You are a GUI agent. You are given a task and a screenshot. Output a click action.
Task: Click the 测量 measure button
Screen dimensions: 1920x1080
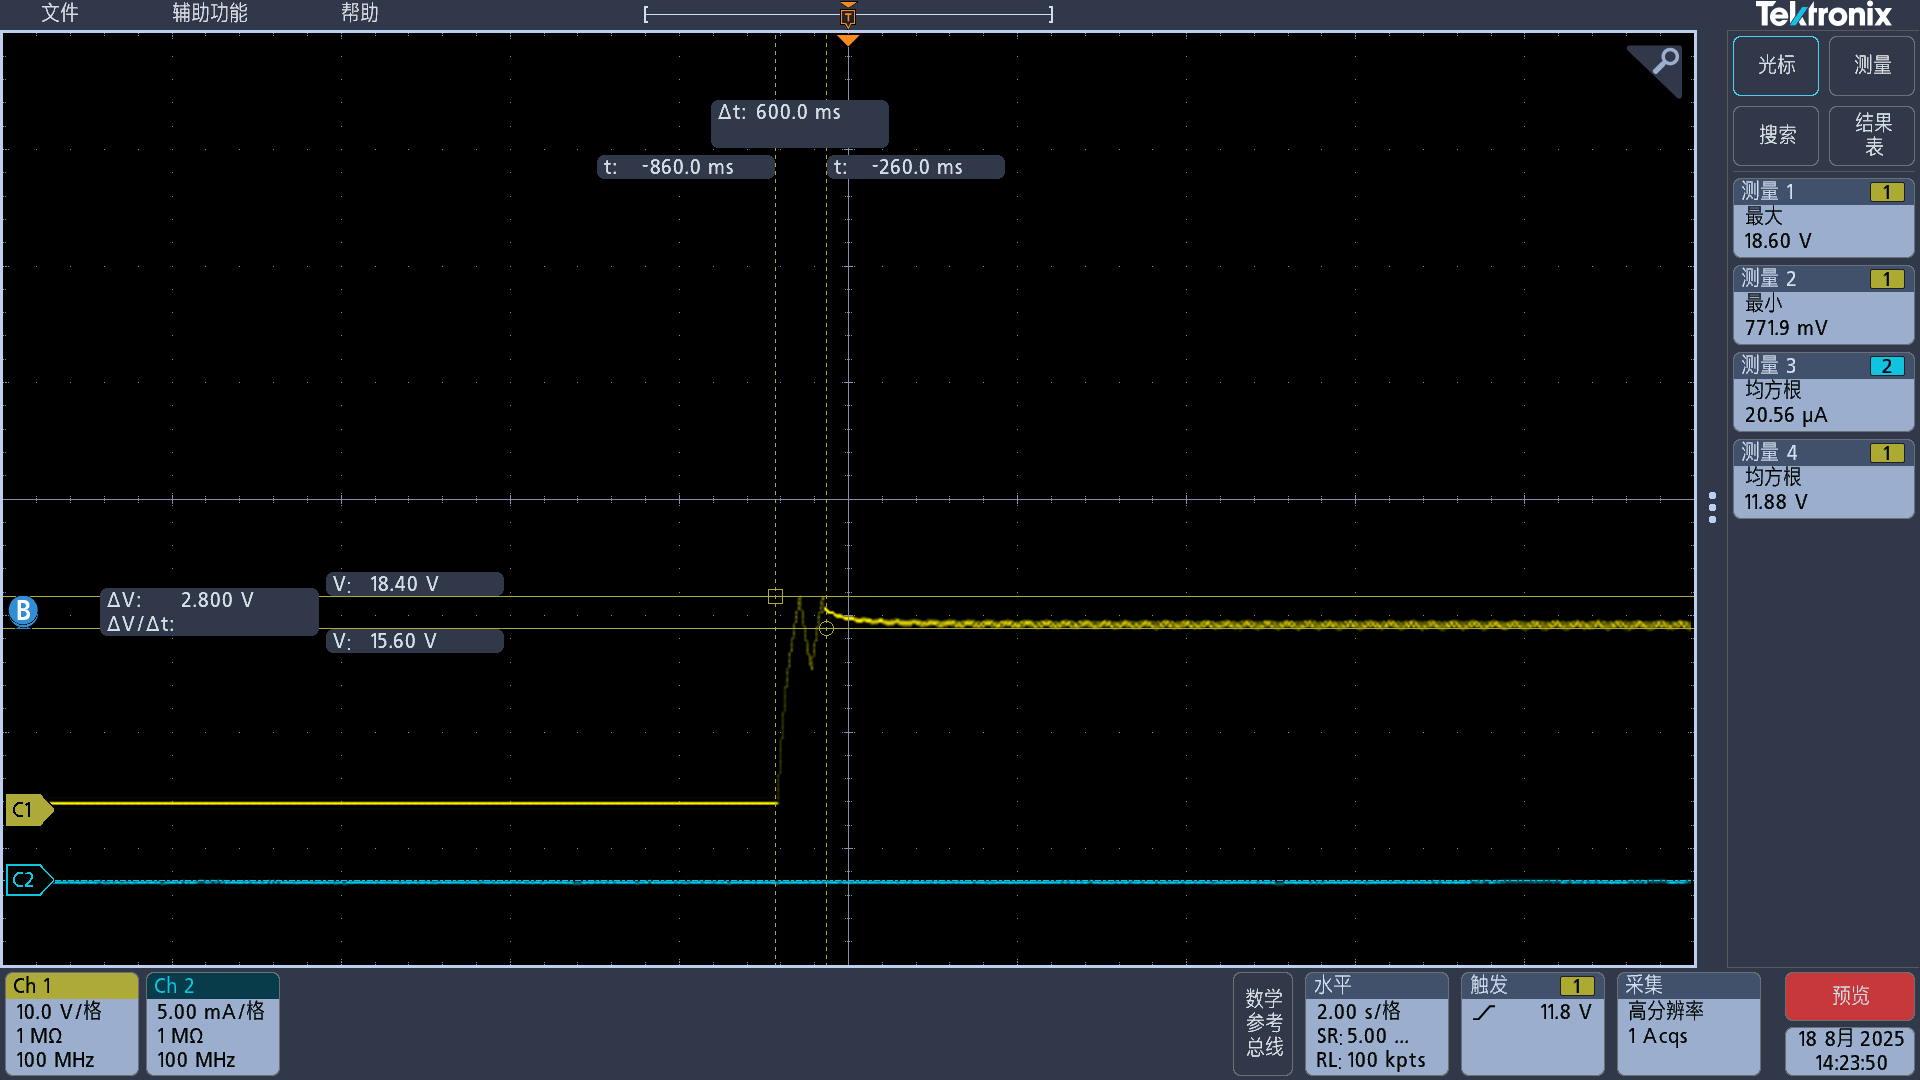(1872, 65)
